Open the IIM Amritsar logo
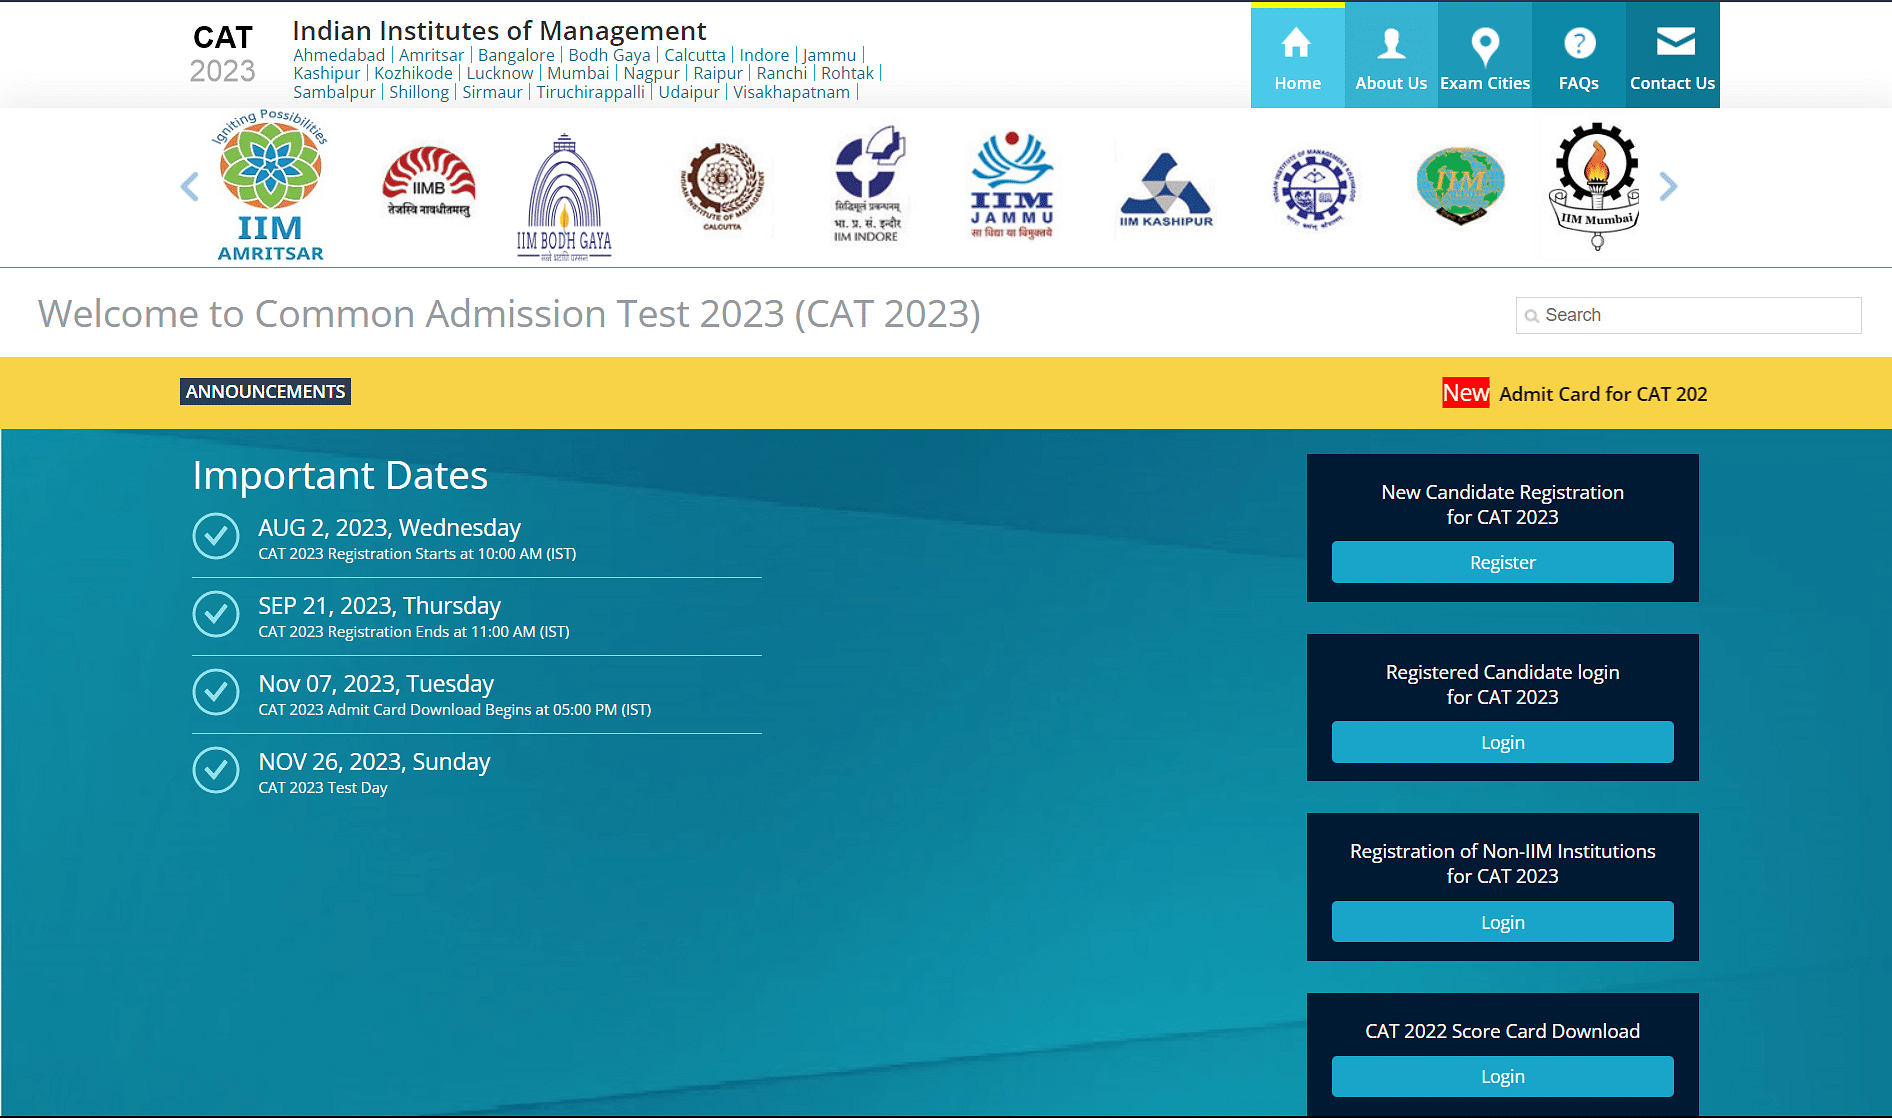 click(270, 186)
